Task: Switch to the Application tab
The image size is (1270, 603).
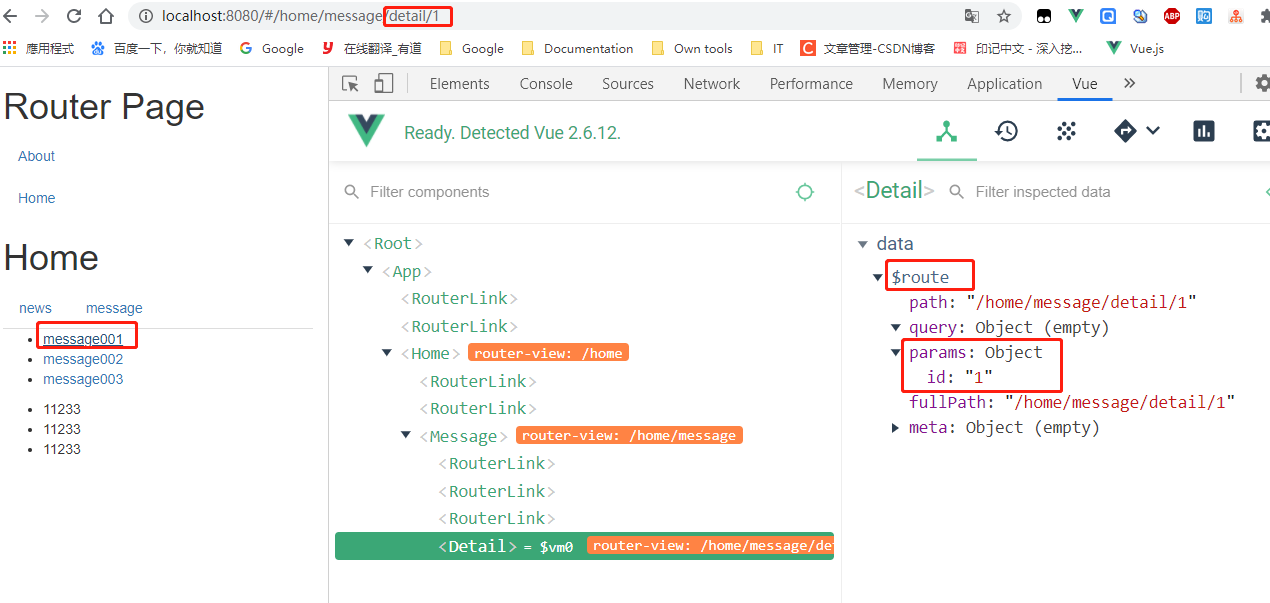Action: point(1005,84)
